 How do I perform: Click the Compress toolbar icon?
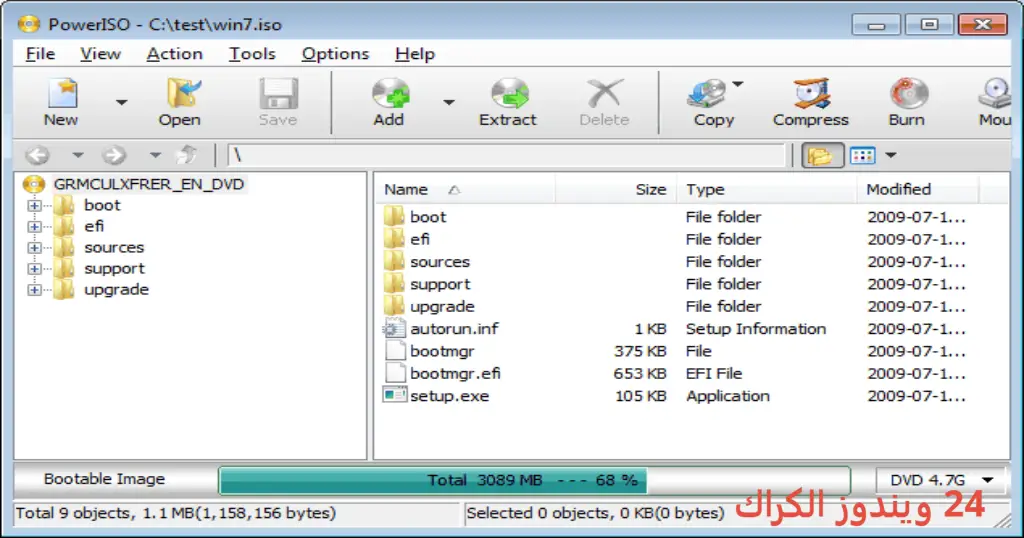pyautogui.click(x=812, y=93)
